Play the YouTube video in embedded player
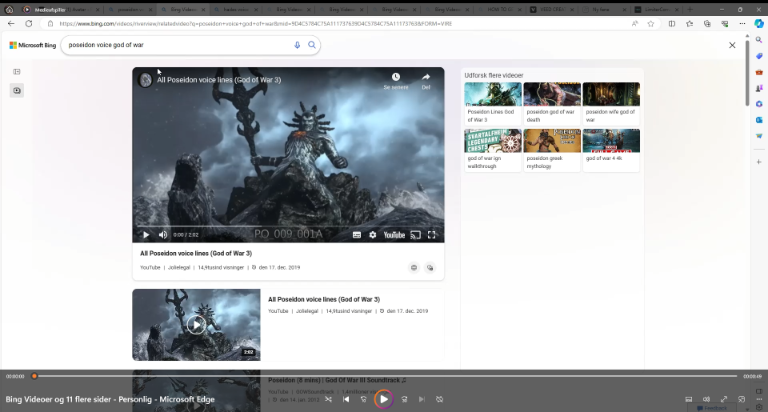Viewport: 768px width, 412px height. (x=146, y=235)
